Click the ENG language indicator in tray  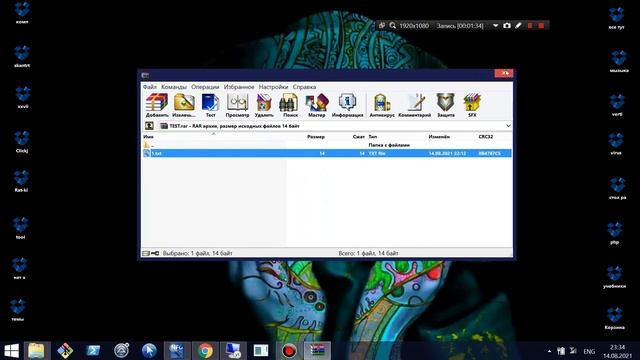click(x=589, y=351)
